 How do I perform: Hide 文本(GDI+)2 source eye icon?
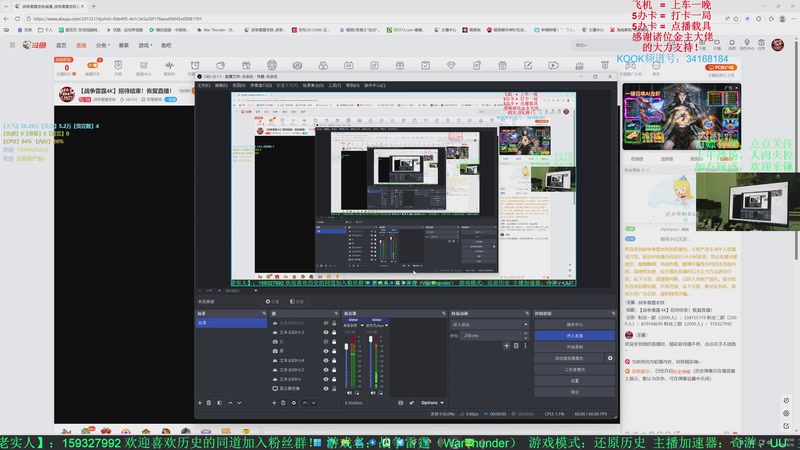click(326, 369)
